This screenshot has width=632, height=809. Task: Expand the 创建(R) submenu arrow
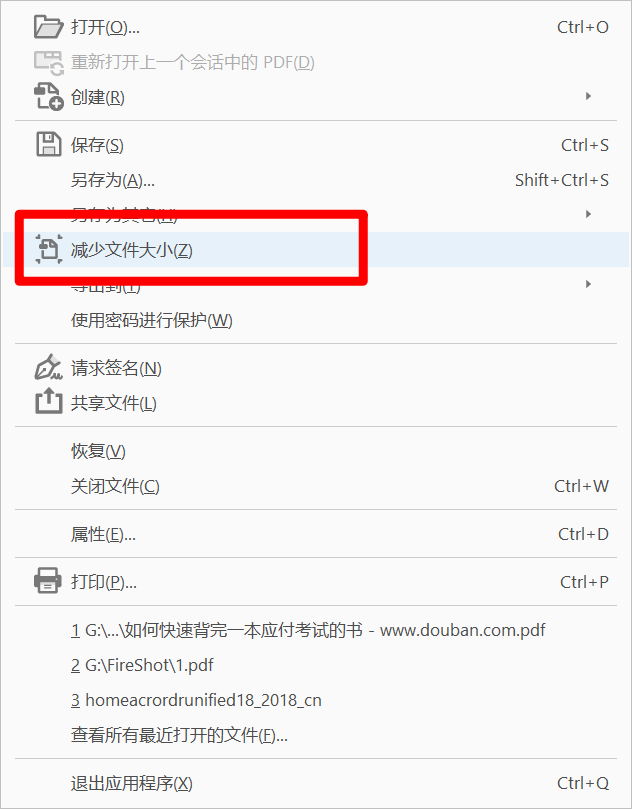[x=588, y=96]
